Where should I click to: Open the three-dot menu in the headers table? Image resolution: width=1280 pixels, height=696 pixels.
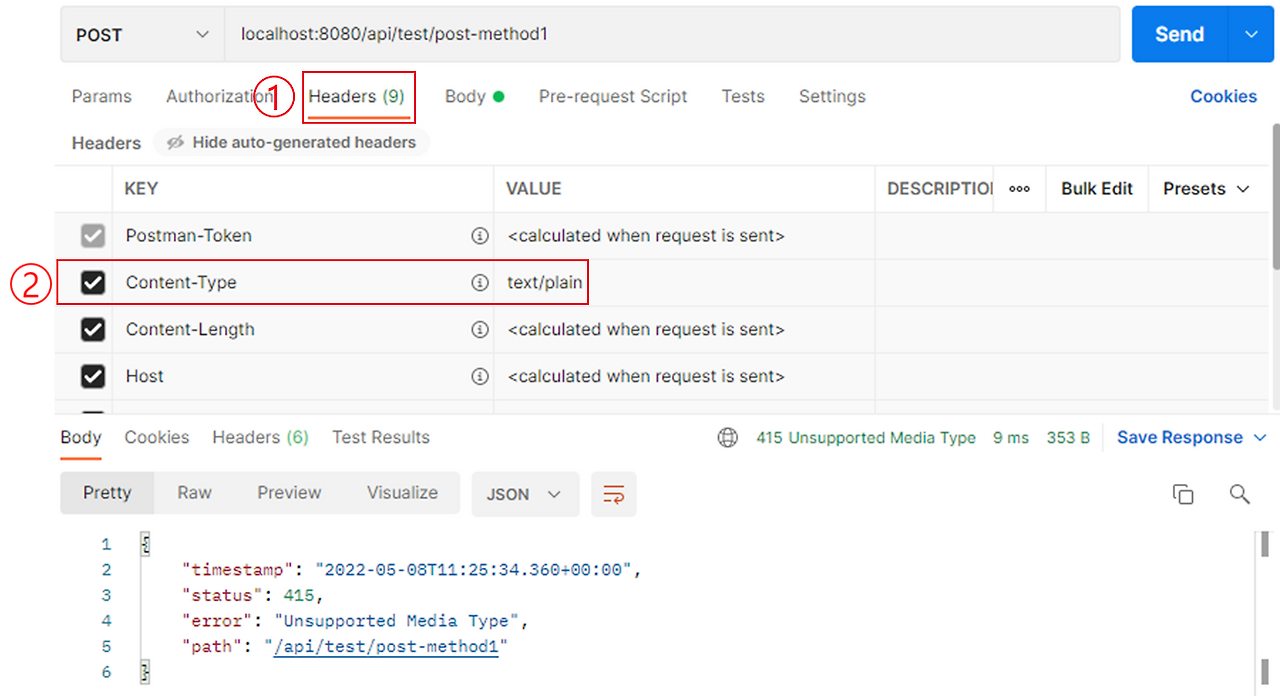pyautogui.click(x=1019, y=188)
